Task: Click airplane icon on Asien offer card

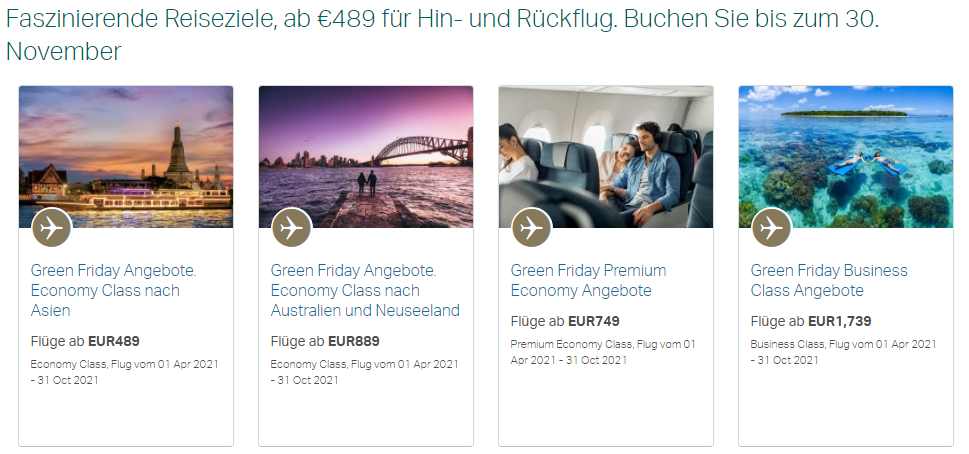Action: point(51,228)
